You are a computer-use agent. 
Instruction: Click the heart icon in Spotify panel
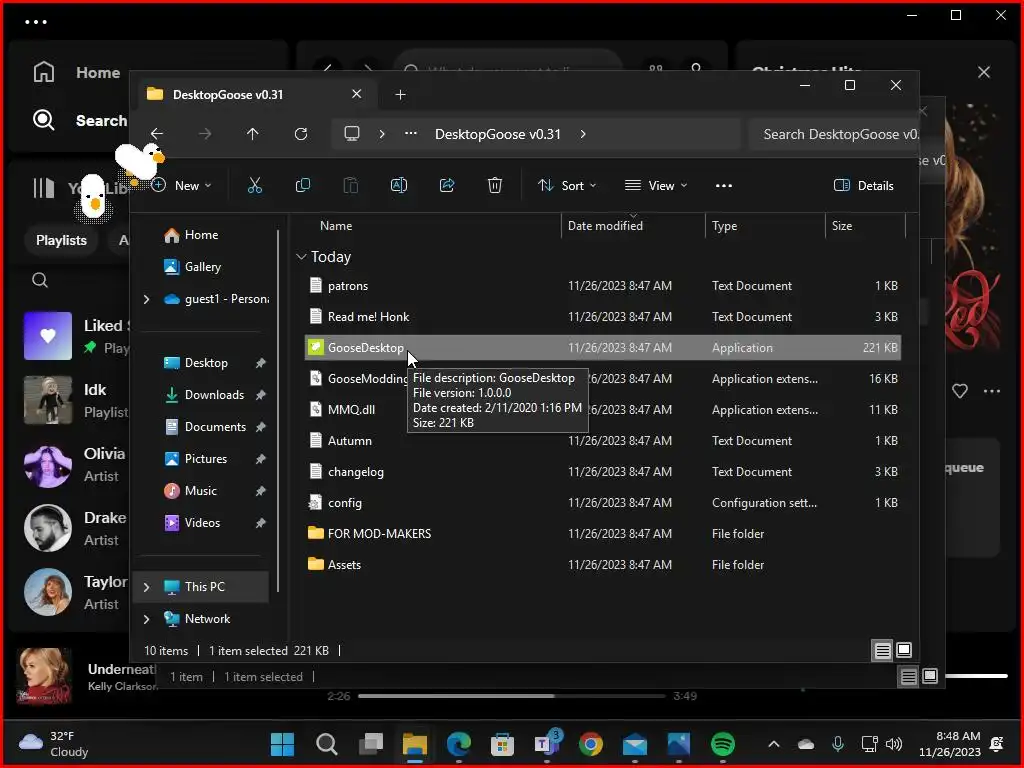(959, 391)
